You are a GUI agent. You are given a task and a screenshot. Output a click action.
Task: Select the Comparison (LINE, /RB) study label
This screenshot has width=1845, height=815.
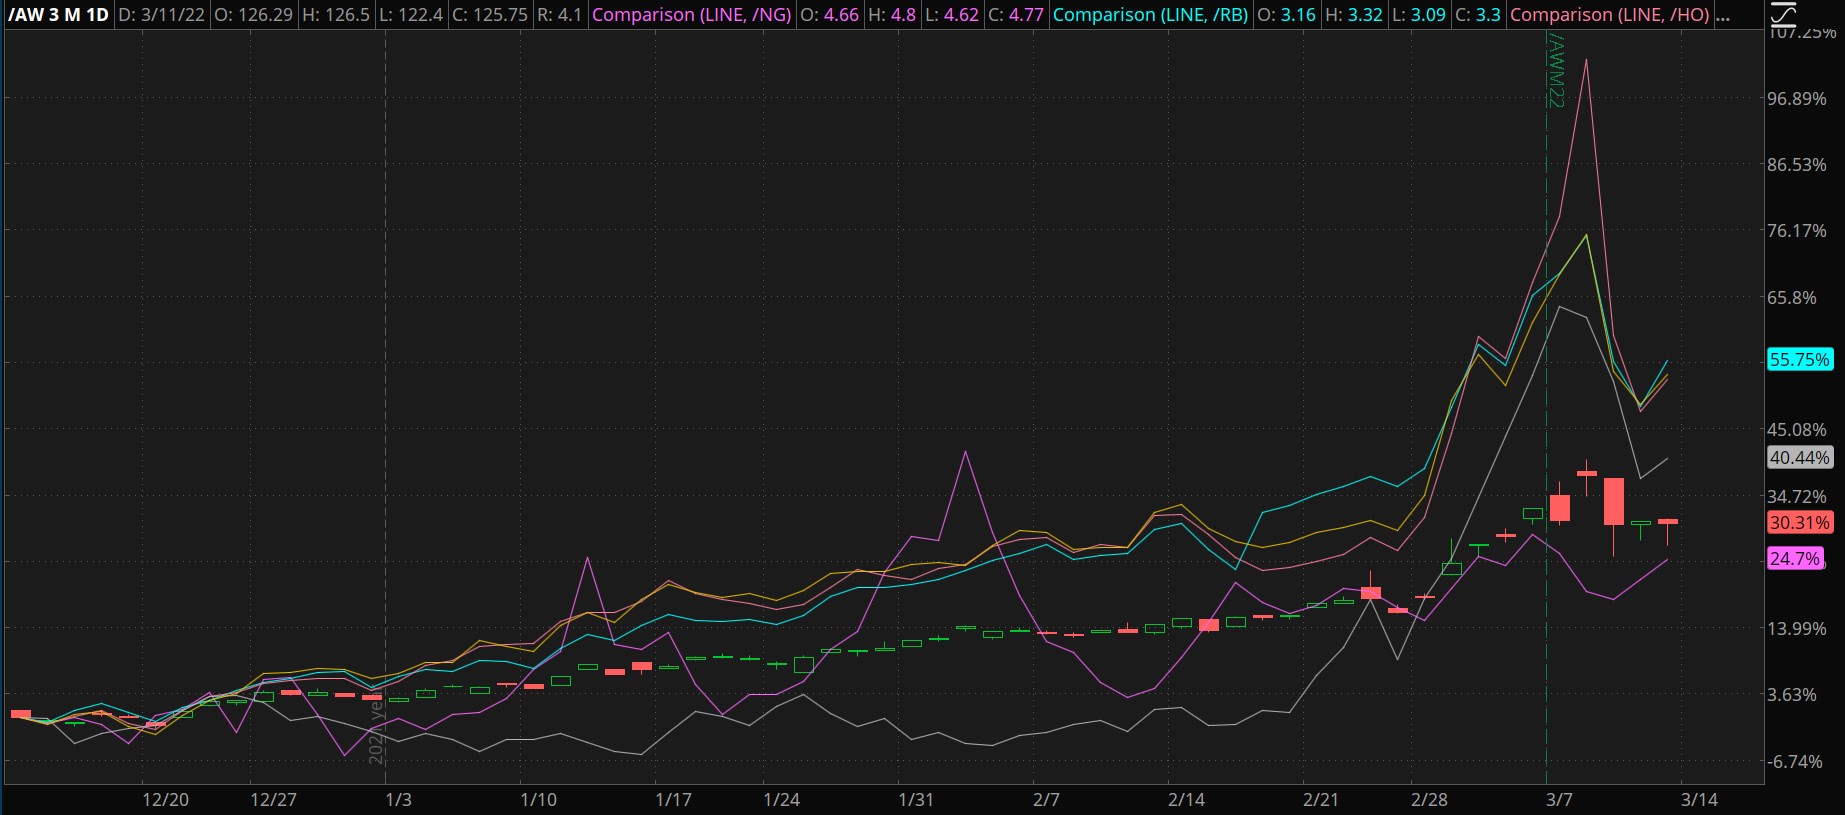tap(1150, 15)
